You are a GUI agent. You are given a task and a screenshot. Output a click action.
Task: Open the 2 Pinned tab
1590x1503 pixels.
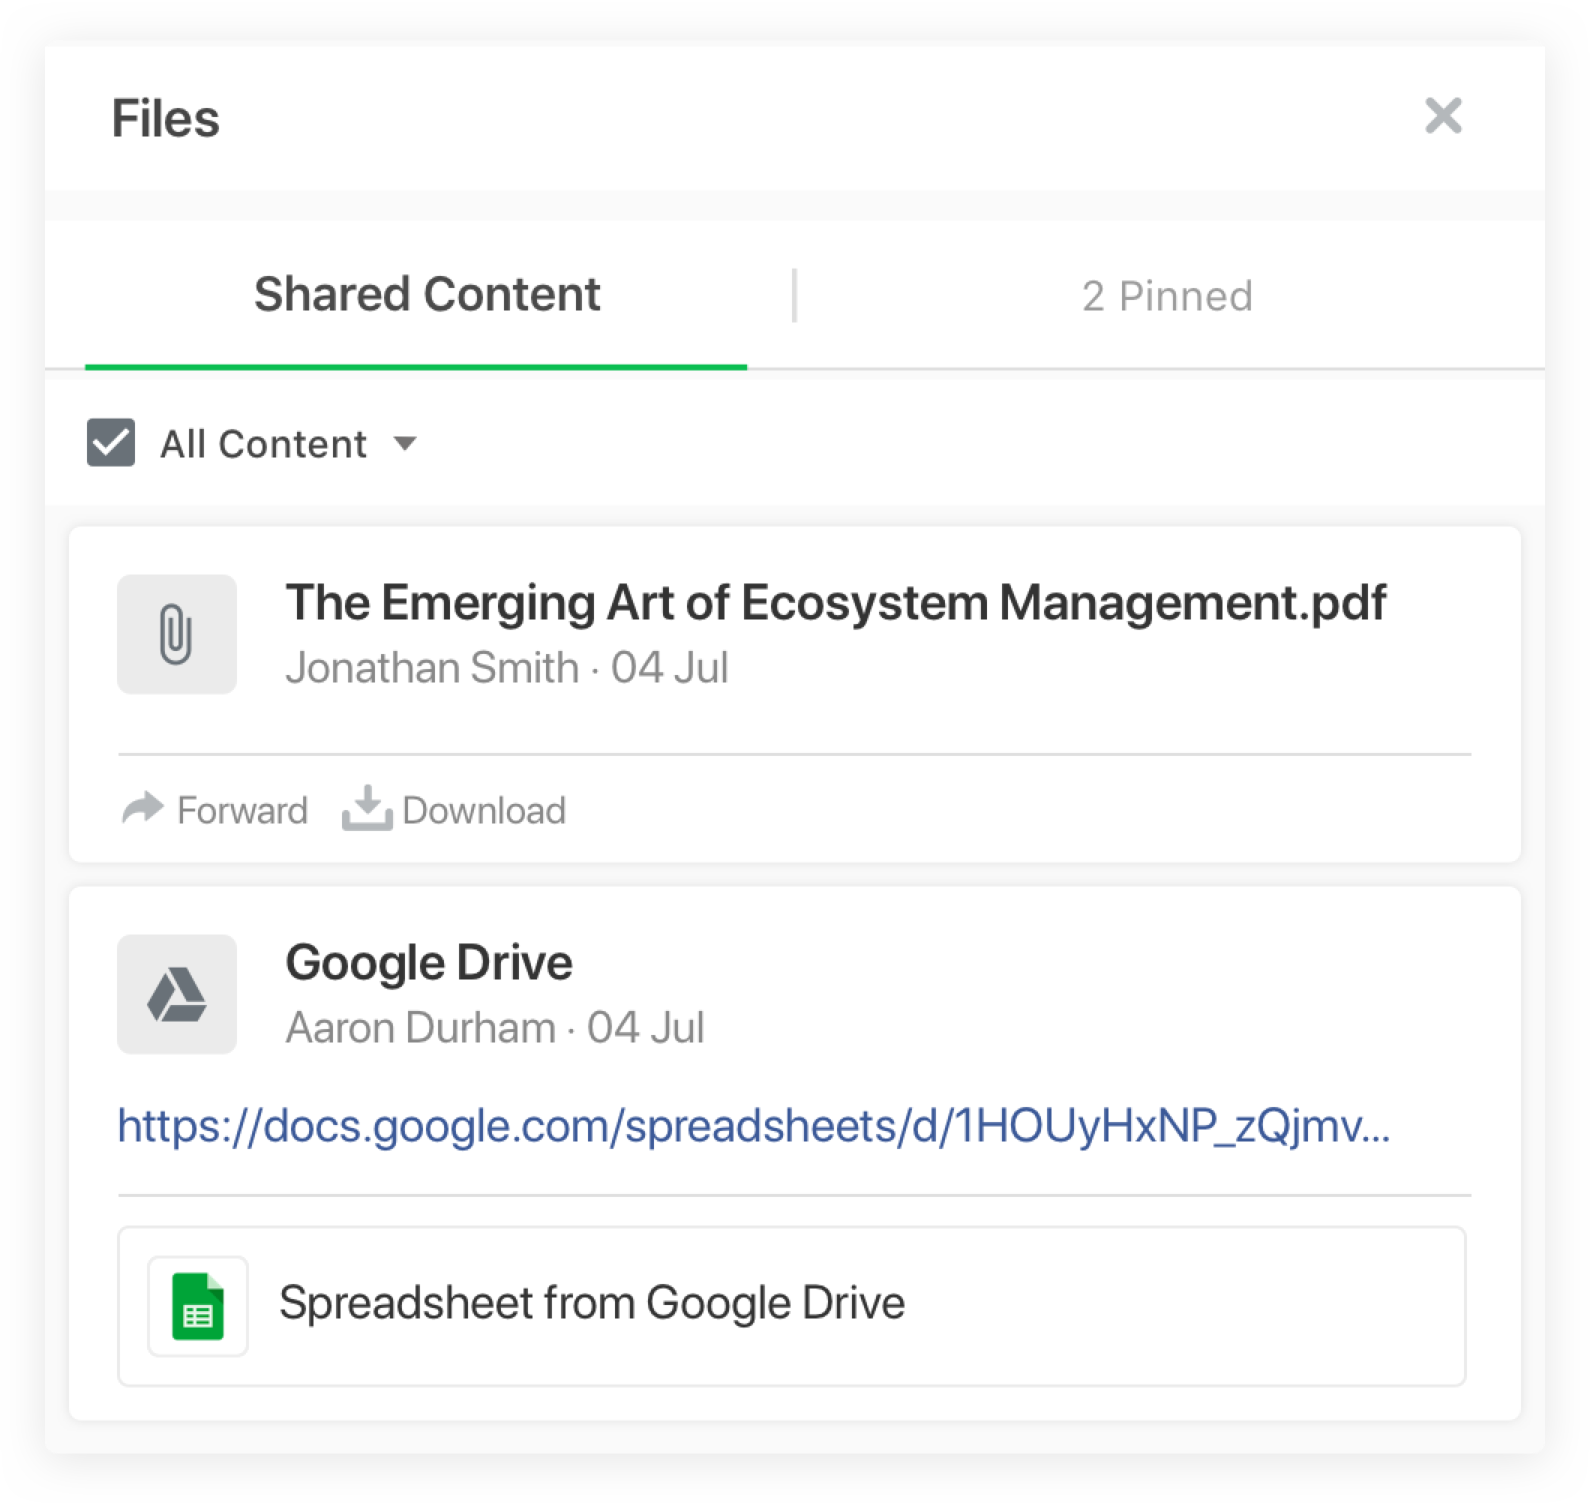[1166, 296]
